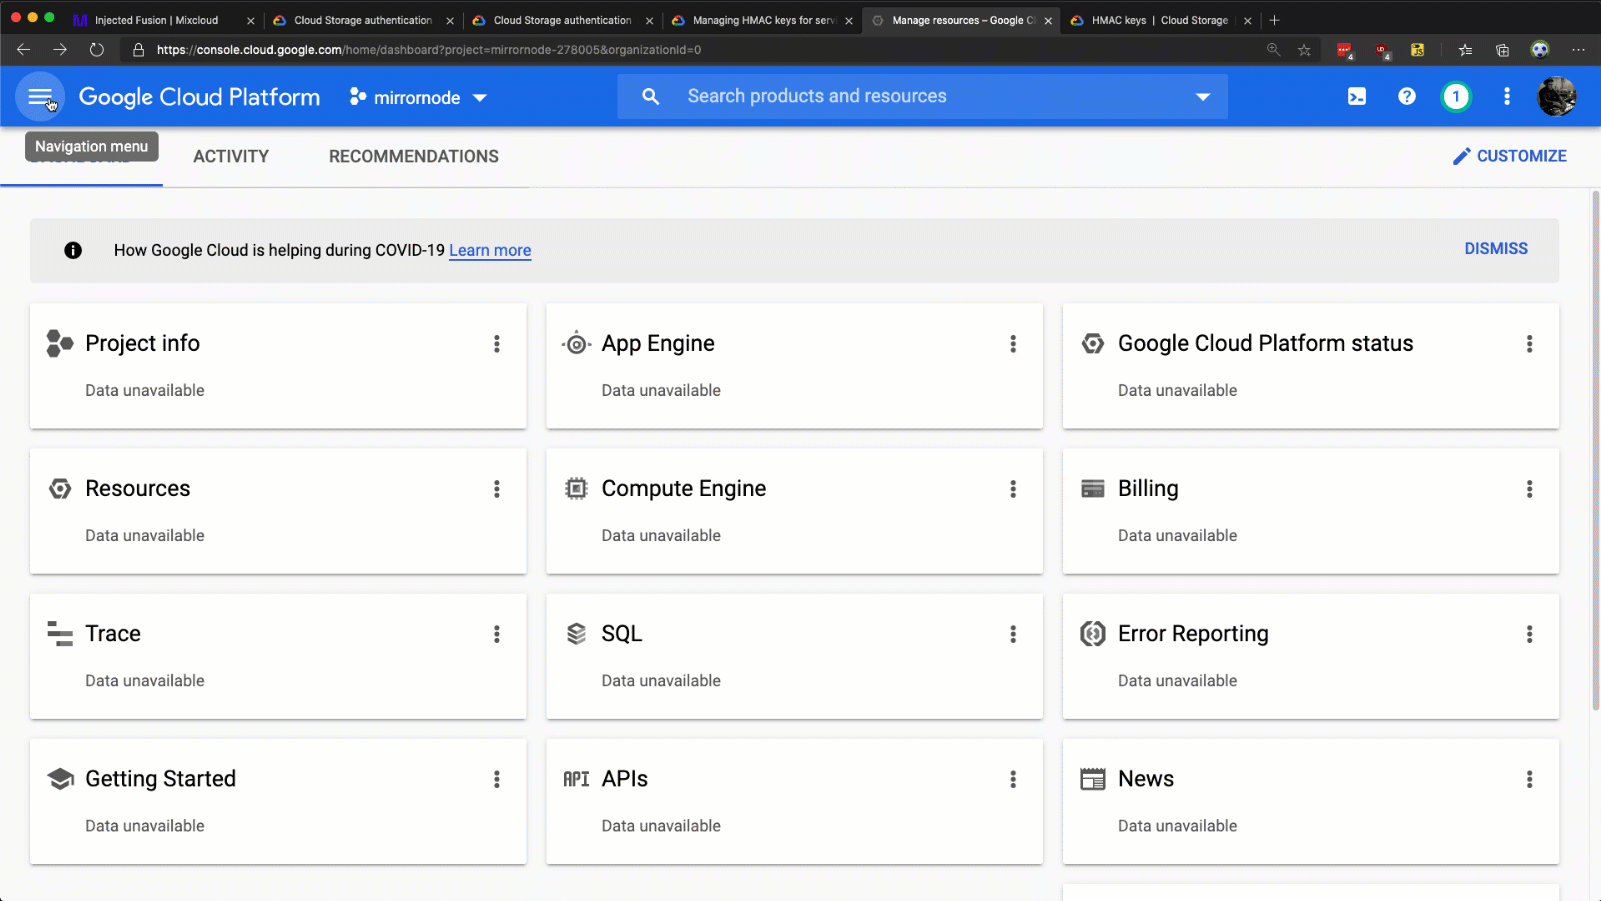The height and width of the screenshot is (901, 1601).
Task: Click the Compute Engine chip icon
Action: pyautogui.click(x=576, y=489)
